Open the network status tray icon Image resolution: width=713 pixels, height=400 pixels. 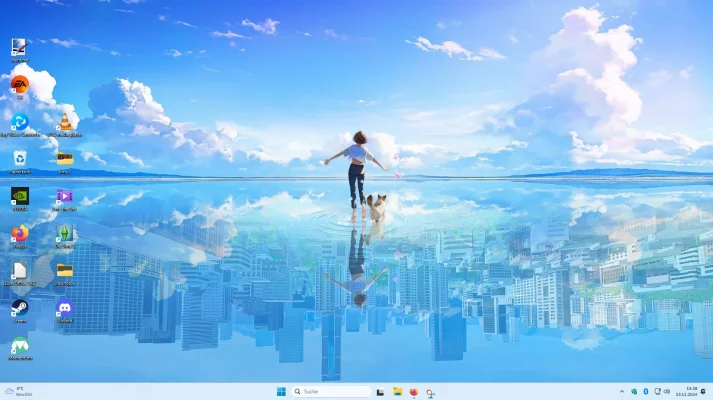[x=657, y=391]
